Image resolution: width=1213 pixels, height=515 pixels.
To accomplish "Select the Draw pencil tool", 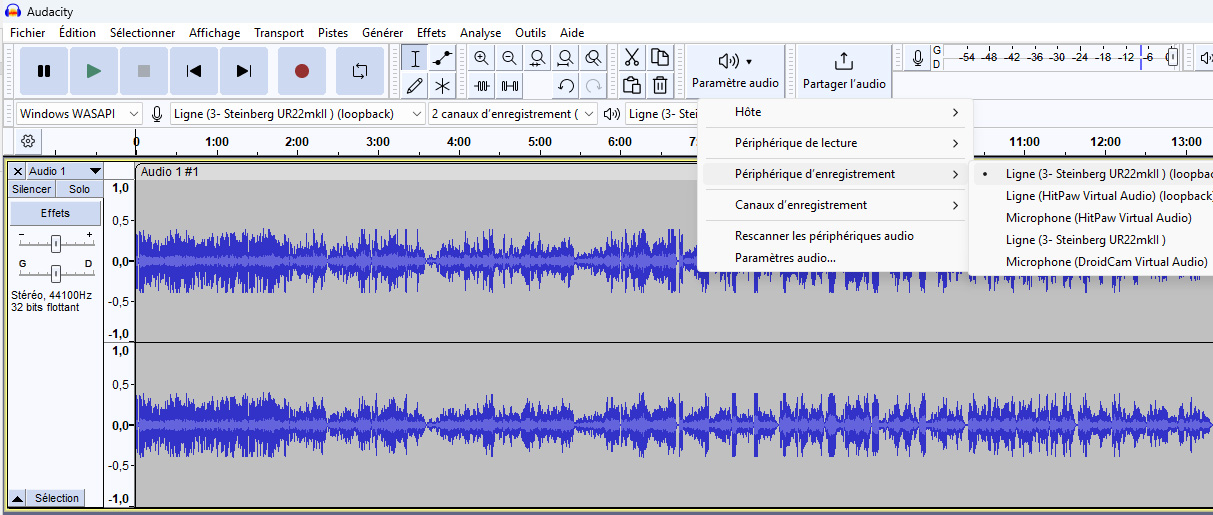I will (415, 85).
